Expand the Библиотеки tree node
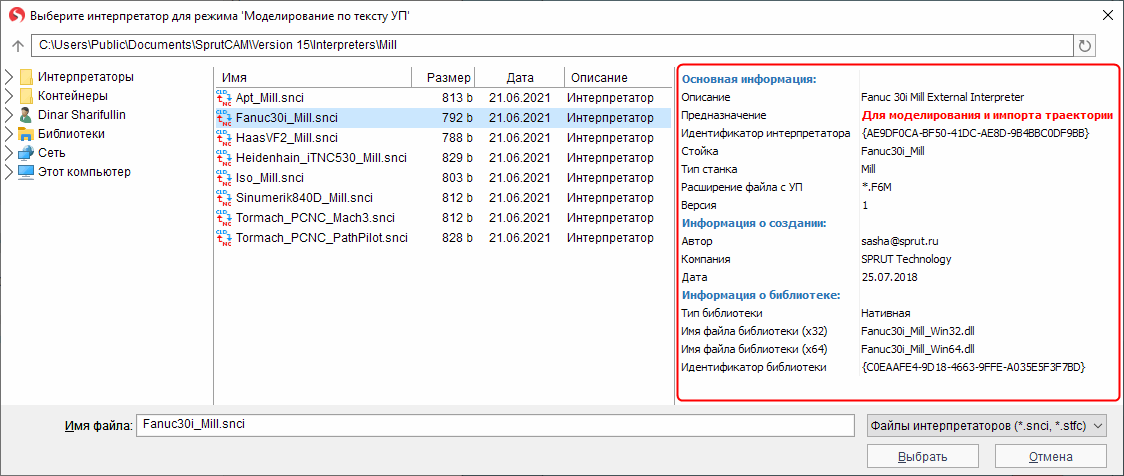 (9, 133)
